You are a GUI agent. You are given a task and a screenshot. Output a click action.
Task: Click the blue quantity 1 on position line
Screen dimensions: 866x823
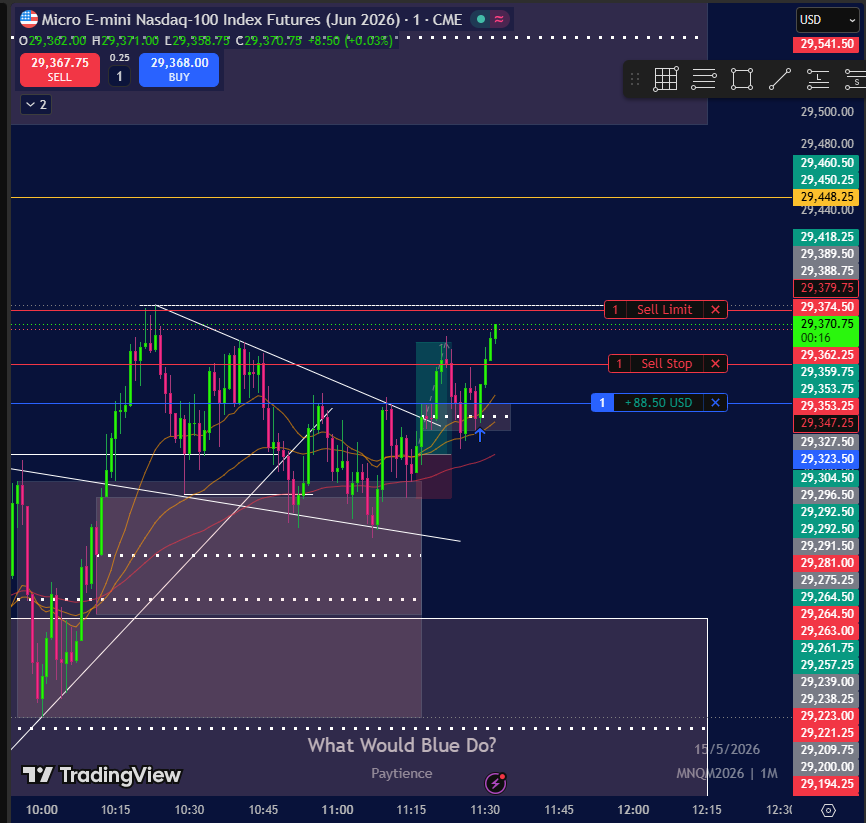point(603,403)
